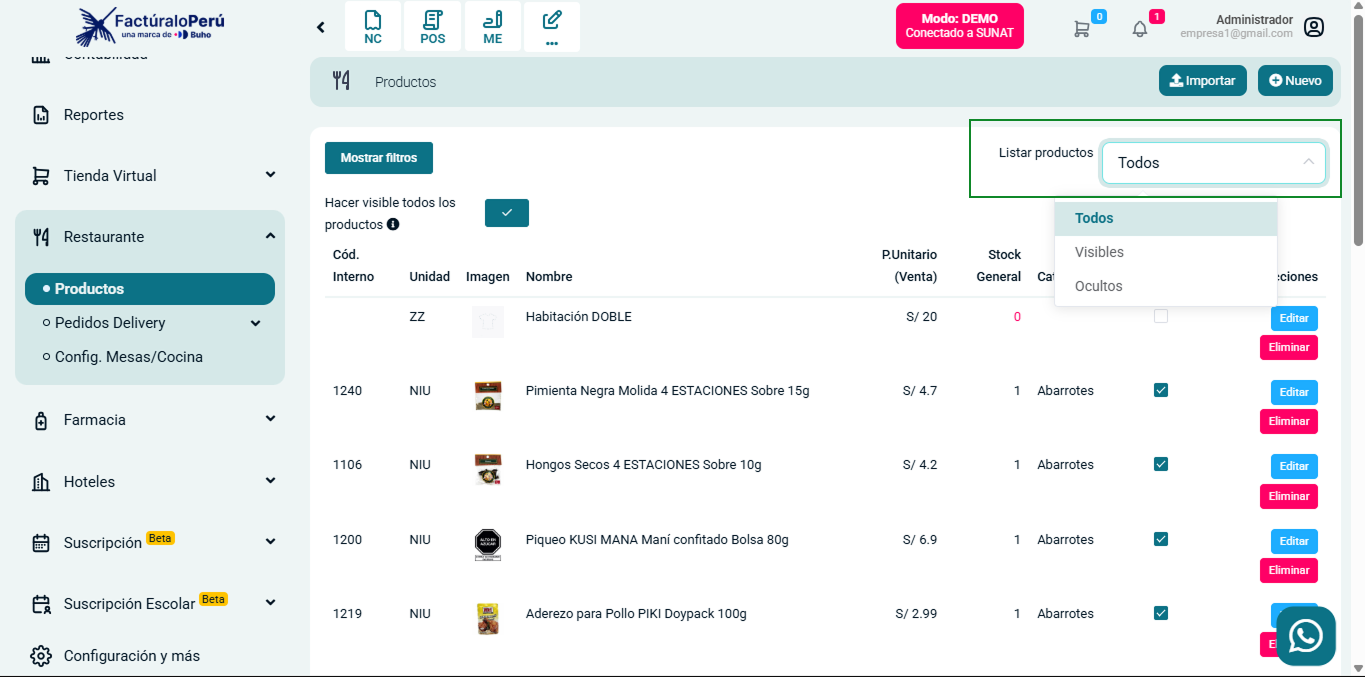Open Pedidos Delivery in sidebar
1365x677 pixels.
(x=110, y=323)
